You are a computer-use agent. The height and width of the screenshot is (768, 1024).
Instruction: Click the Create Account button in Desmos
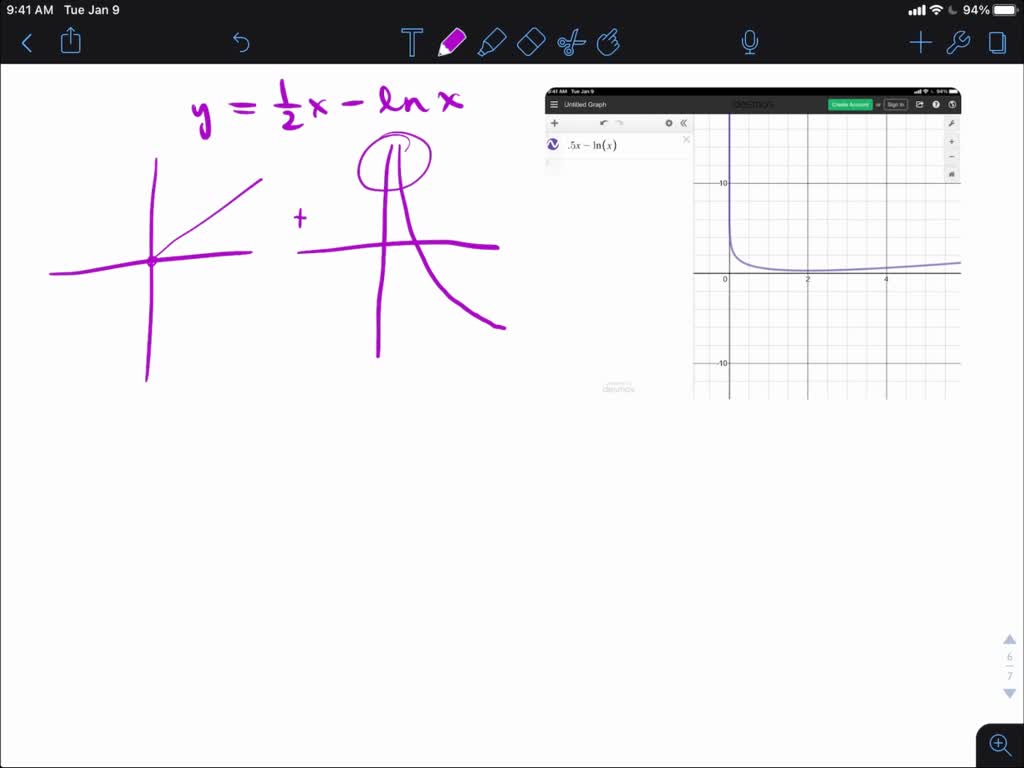(849, 104)
